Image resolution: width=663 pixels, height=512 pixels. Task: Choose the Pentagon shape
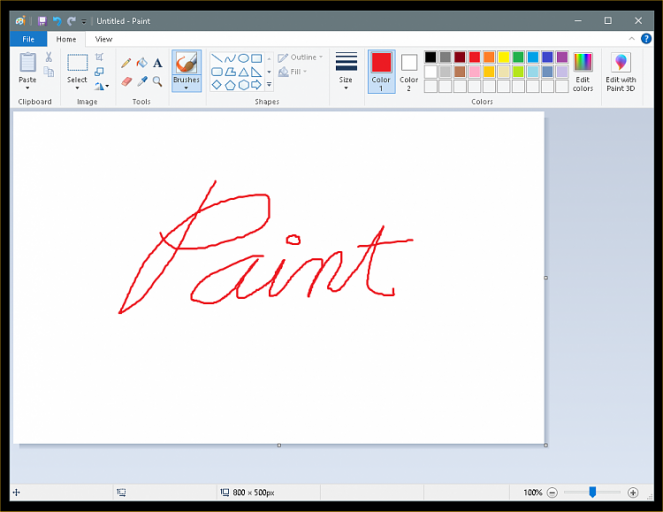(230, 85)
